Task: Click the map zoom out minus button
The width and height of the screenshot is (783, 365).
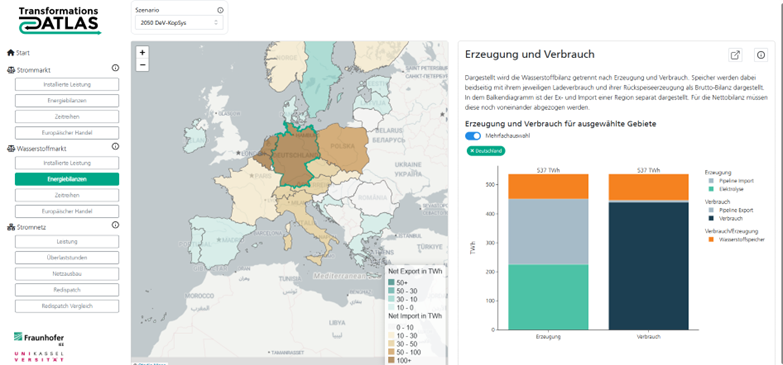Action: click(x=142, y=65)
